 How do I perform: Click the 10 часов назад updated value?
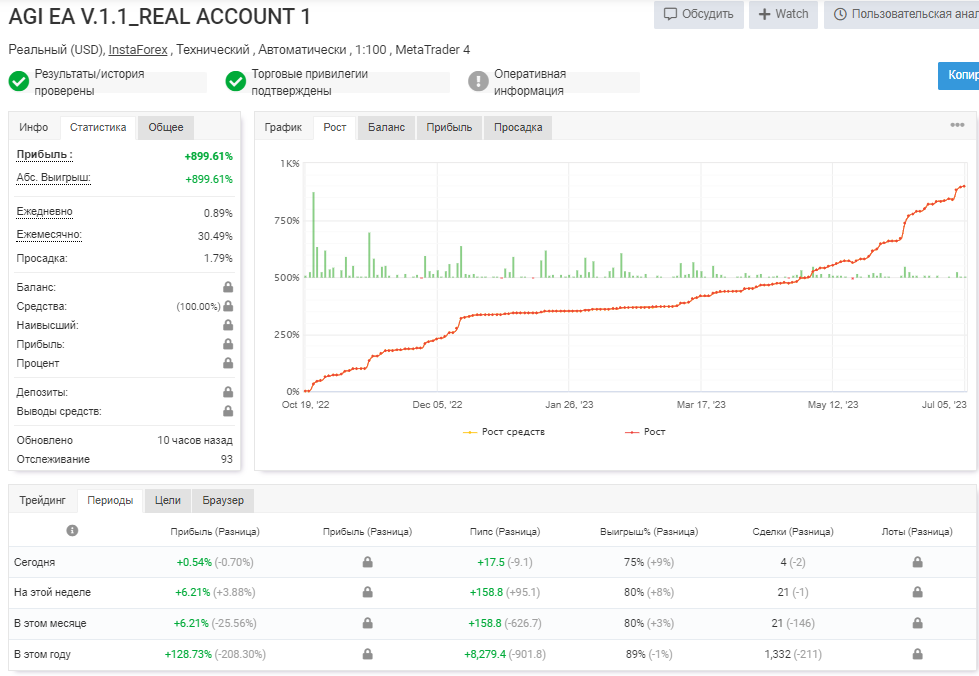pos(195,441)
